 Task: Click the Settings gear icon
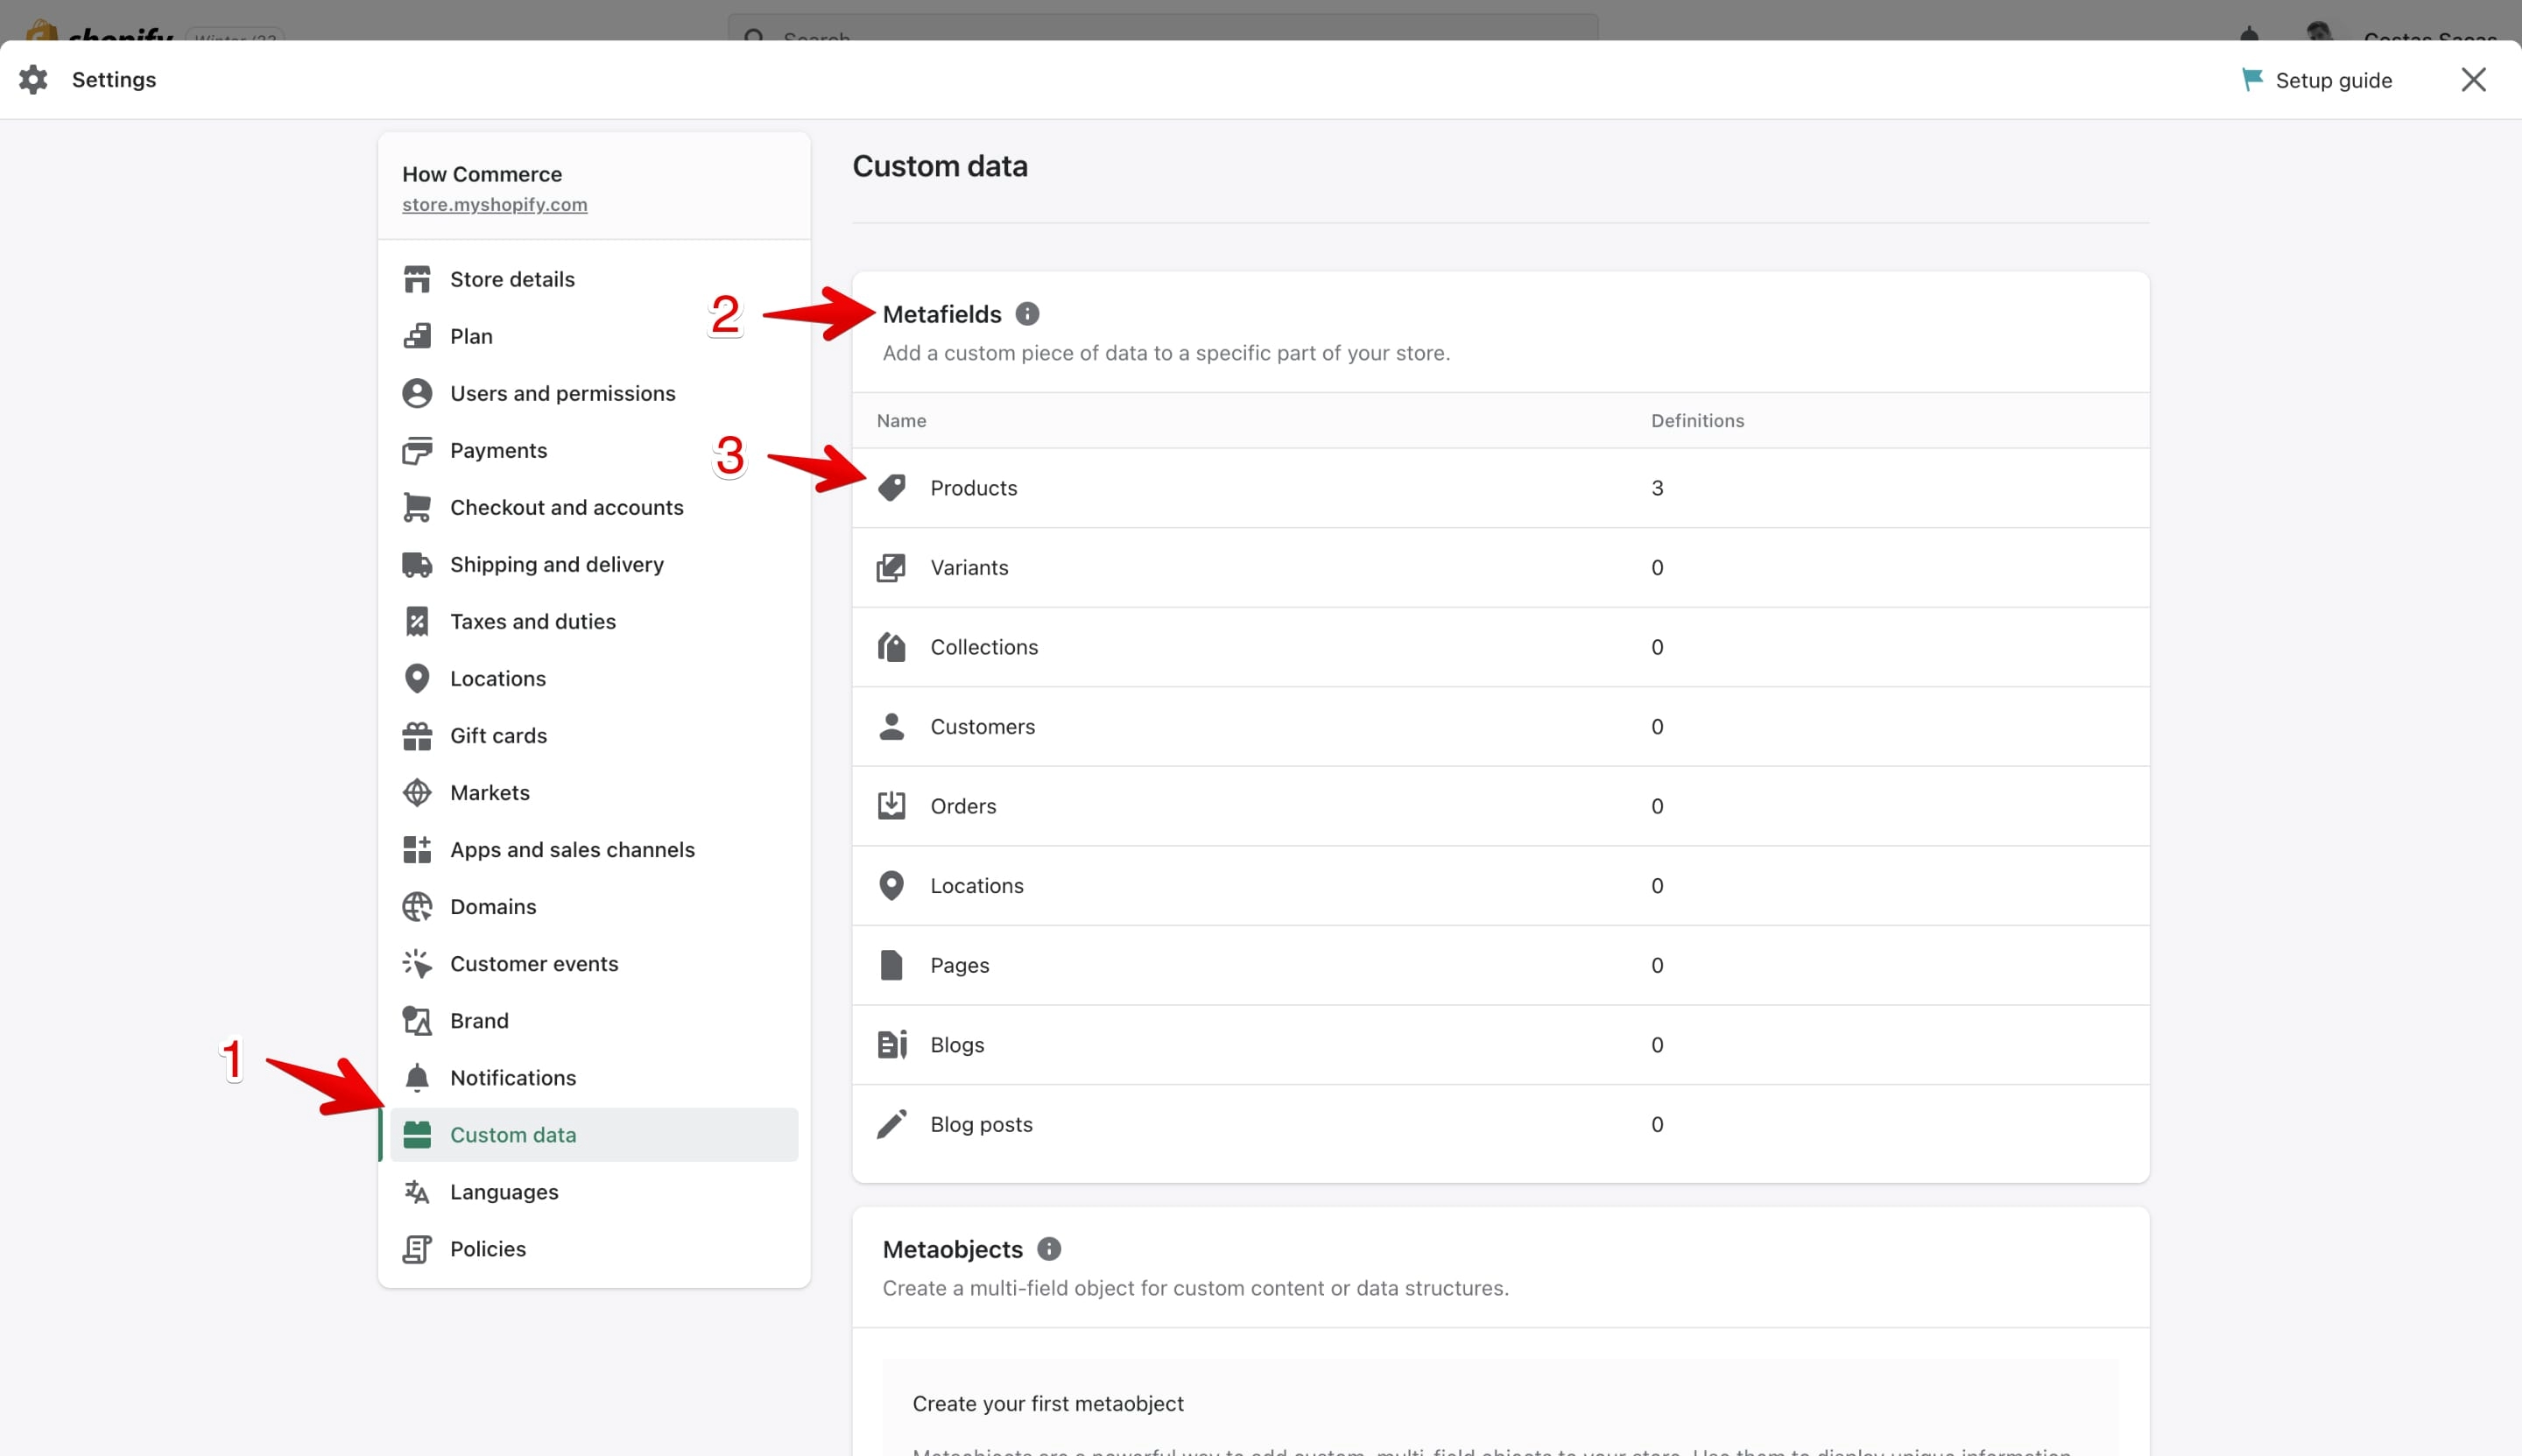pyautogui.click(x=33, y=80)
